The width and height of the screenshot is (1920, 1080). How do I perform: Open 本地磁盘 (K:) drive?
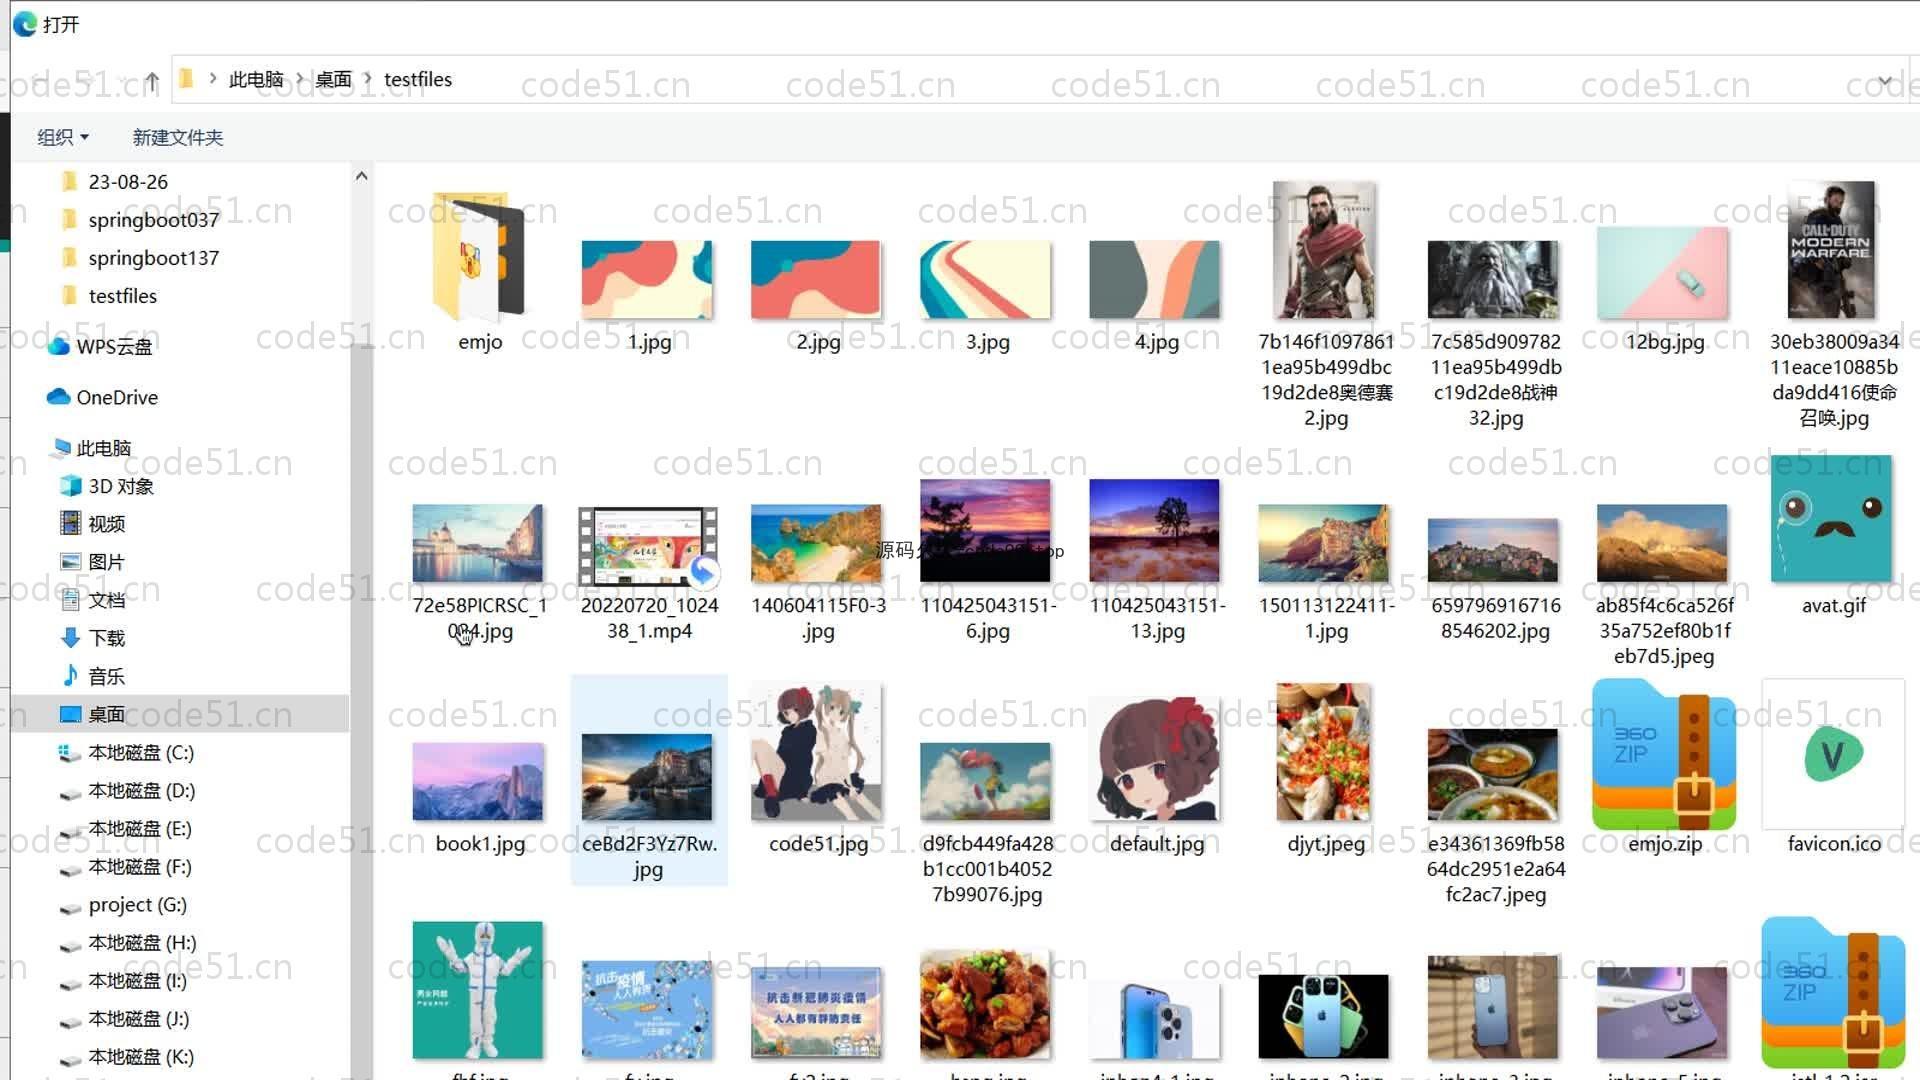(x=141, y=1056)
